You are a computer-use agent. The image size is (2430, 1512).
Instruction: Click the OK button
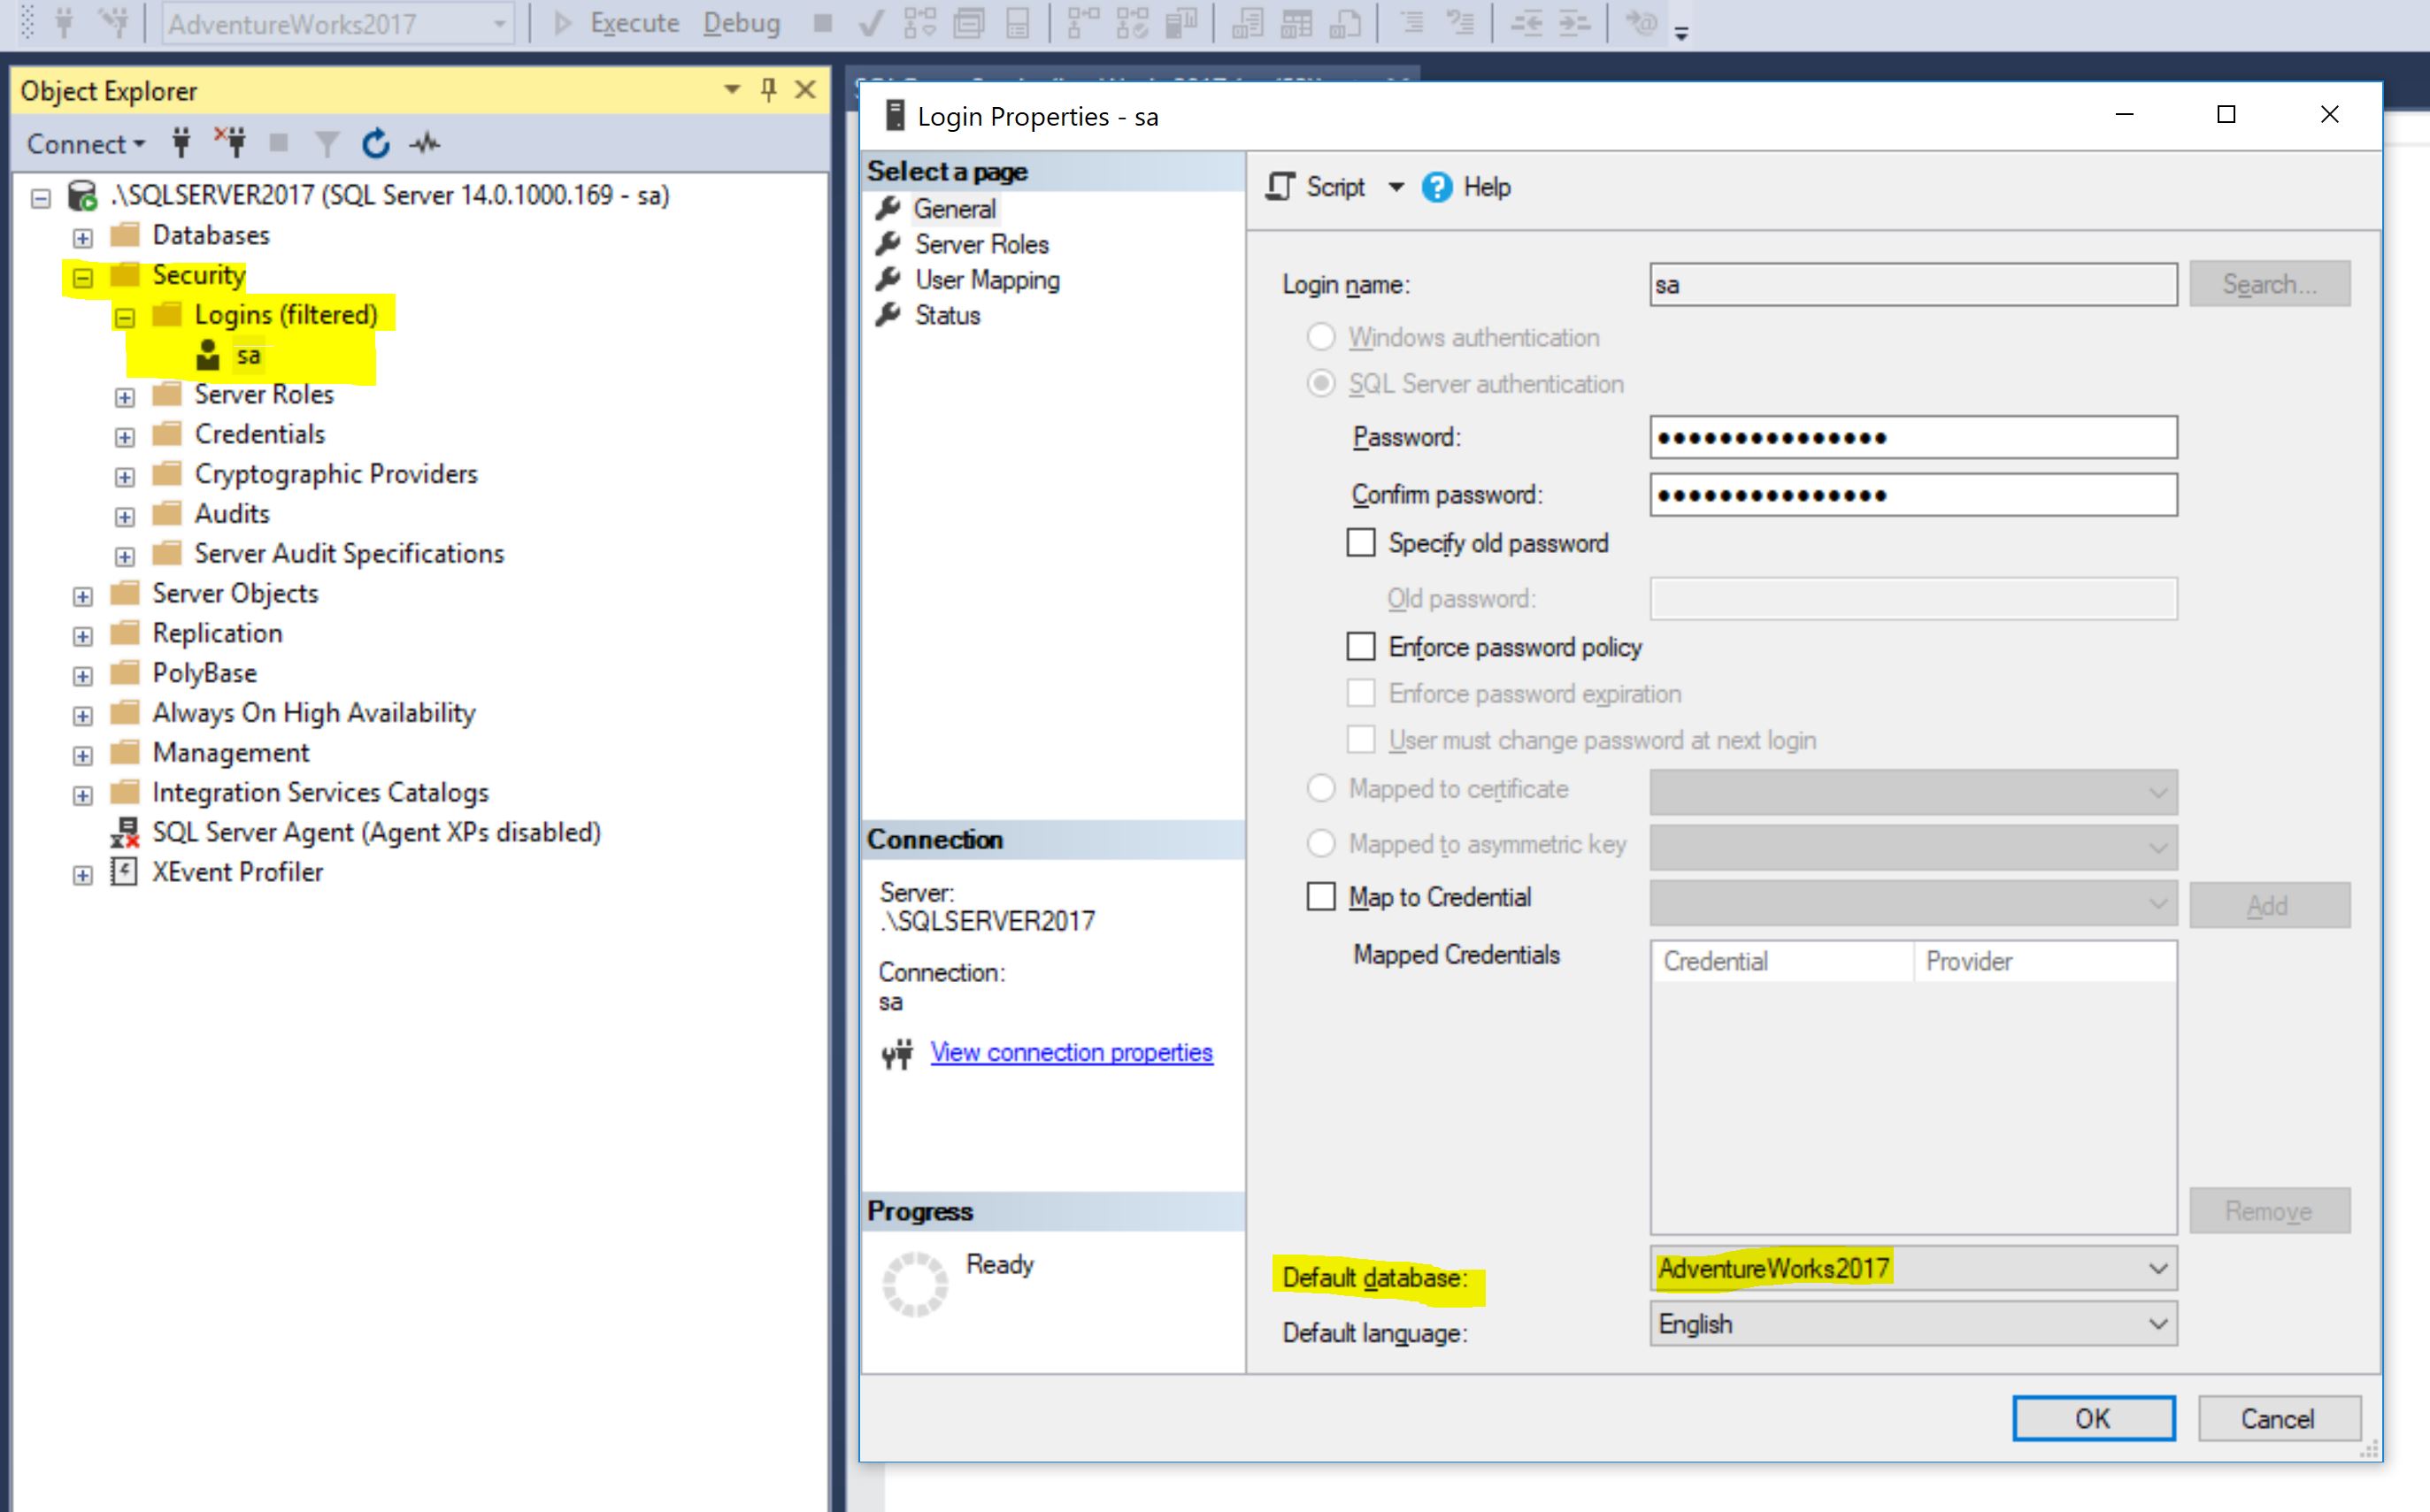pos(2093,1418)
